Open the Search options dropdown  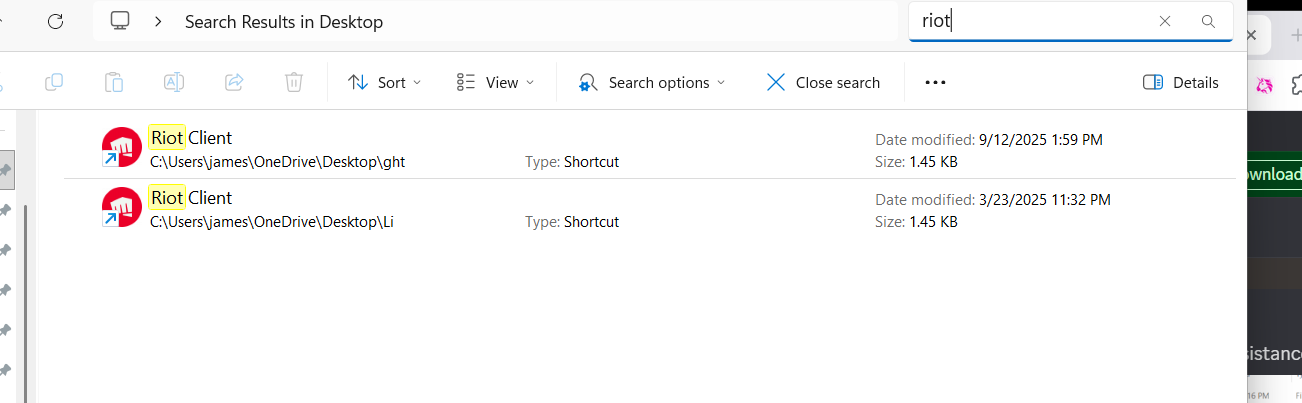pos(652,83)
